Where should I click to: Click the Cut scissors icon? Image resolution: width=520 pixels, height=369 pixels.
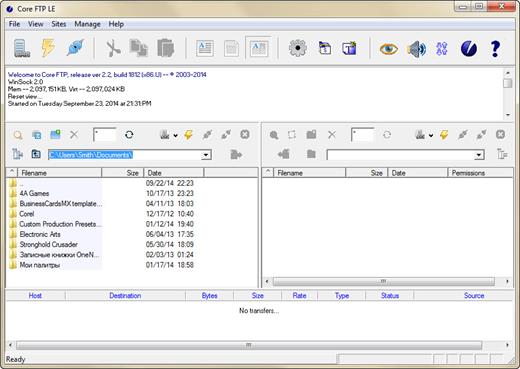tap(113, 49)
